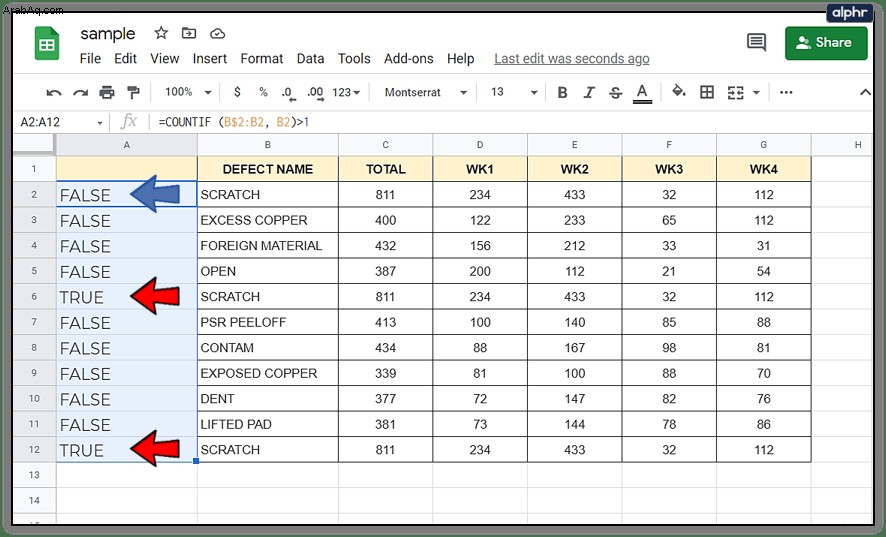Viewport: 886px width, 537px height.
Task: Print the spreadsheet
Action: [x=107, y=92]
